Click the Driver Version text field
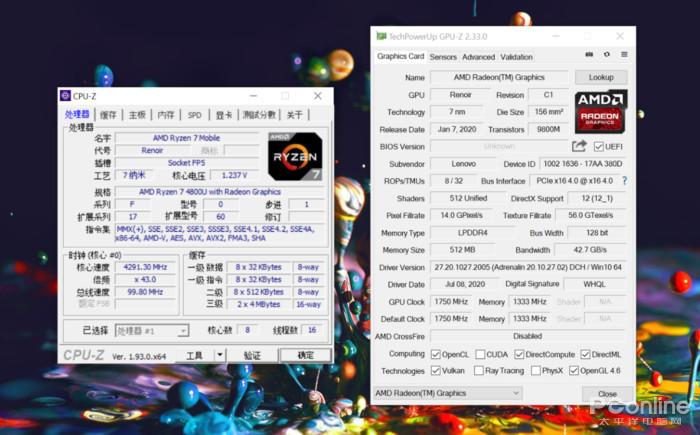Screen dimensions: 700x435 (x=528, y=267)
